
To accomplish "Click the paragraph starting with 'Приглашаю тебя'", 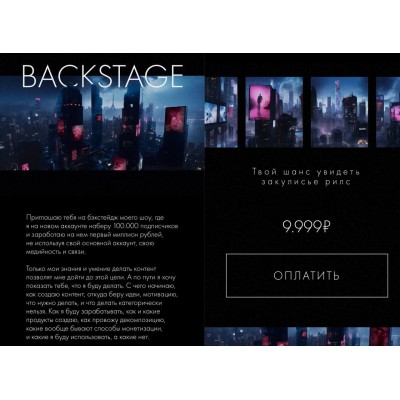I will pos(102,235).
